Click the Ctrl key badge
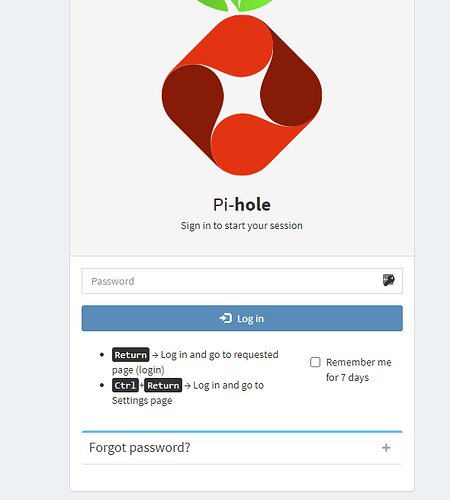The width and height of the screenshot is (450, 500). tap(125, 385)
